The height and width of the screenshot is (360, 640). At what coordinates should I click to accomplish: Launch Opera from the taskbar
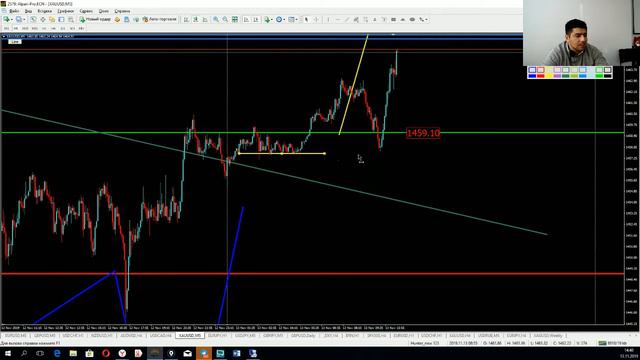(x=106, y=353)
